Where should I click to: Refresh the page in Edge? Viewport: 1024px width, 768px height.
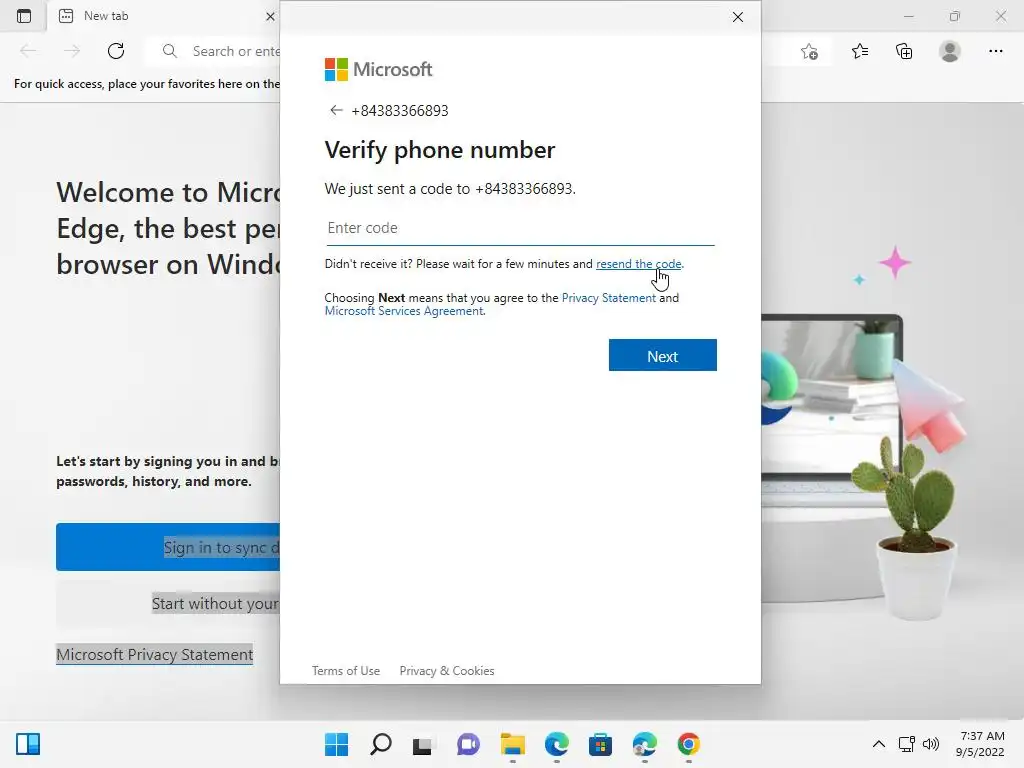116,51
